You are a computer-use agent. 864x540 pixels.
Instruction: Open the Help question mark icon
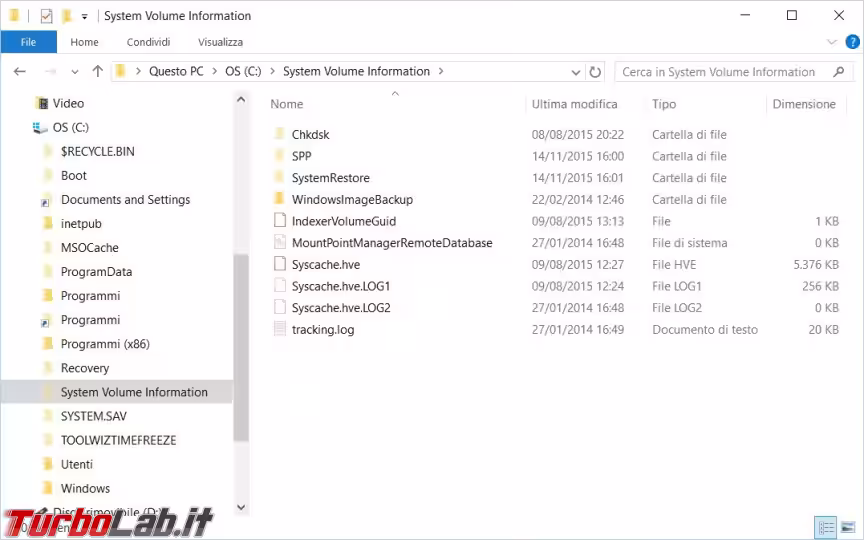[x=852, y=42]
